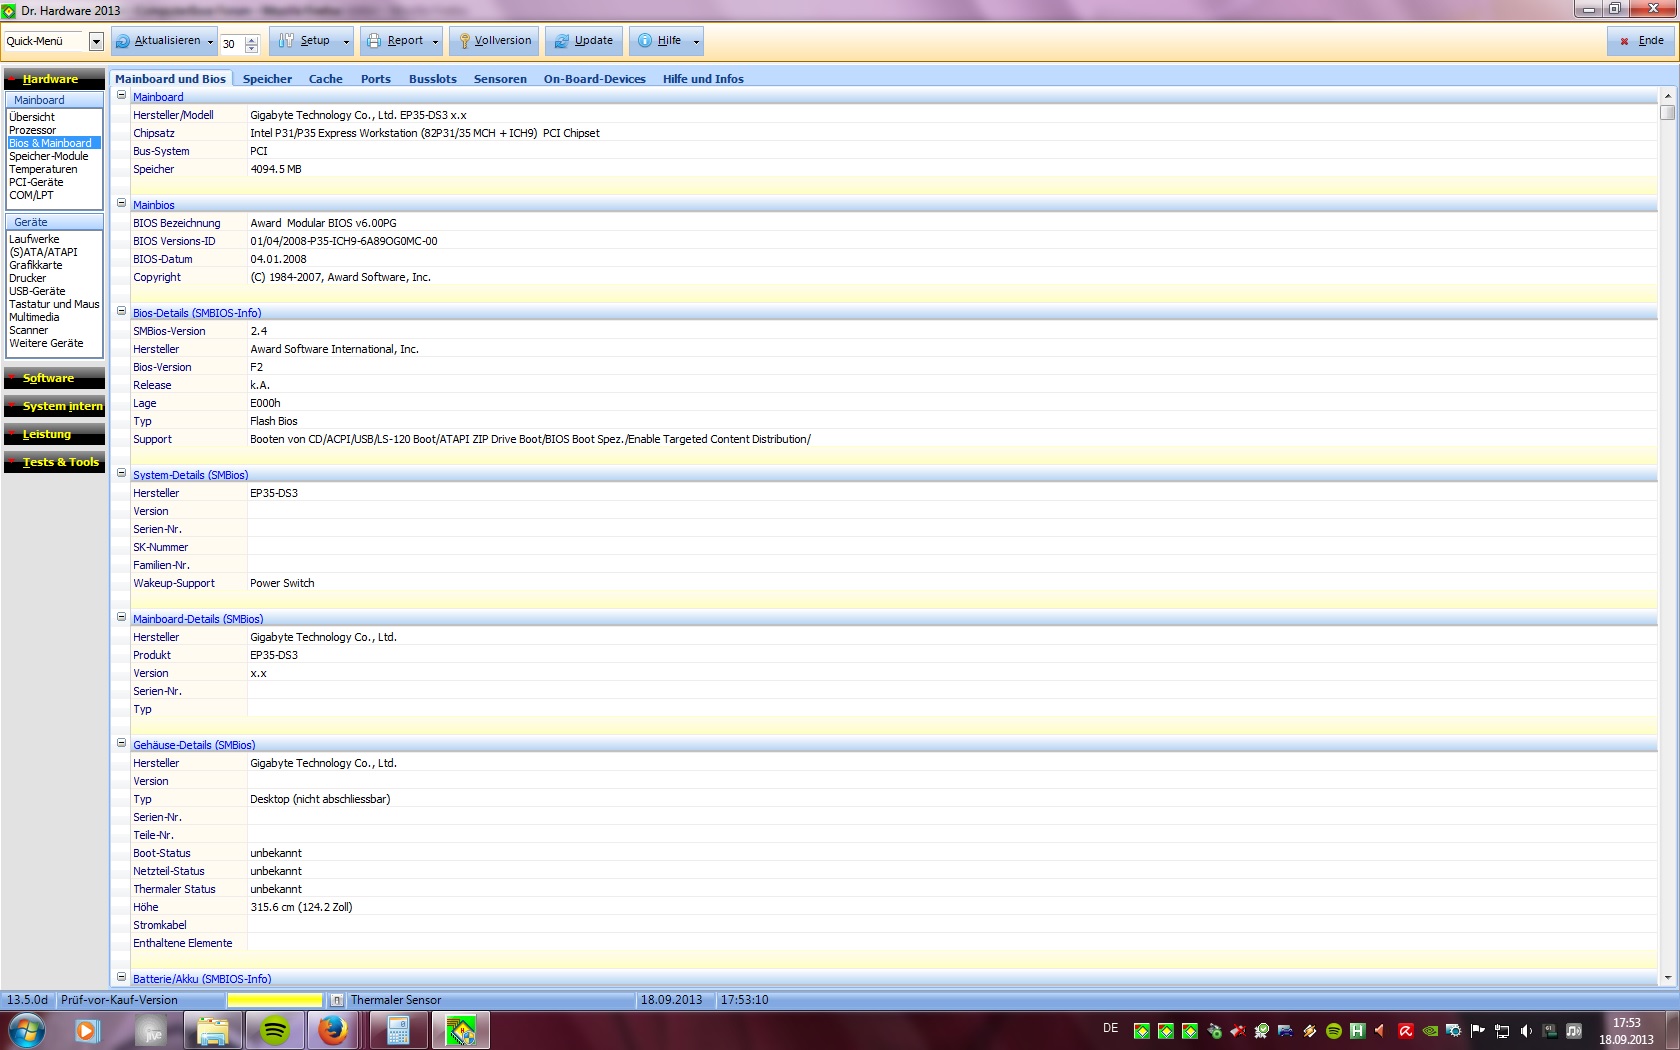Viewport: 1680px width, 1050px height.
Task: Select USB-Geräte in the Geräte list
Action: pyautogui.click(x=37, y=291)
